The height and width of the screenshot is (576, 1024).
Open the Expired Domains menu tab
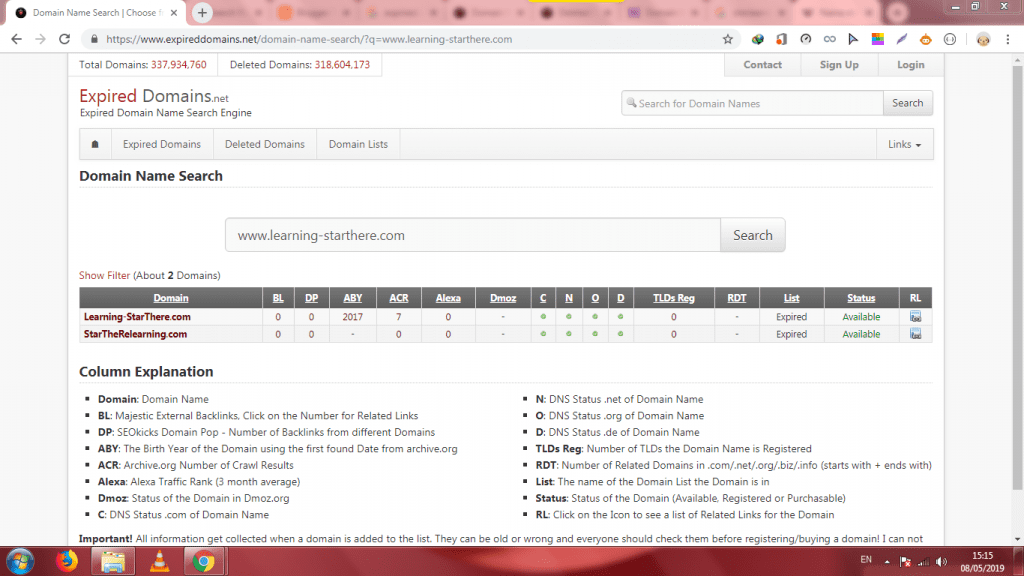162,144
